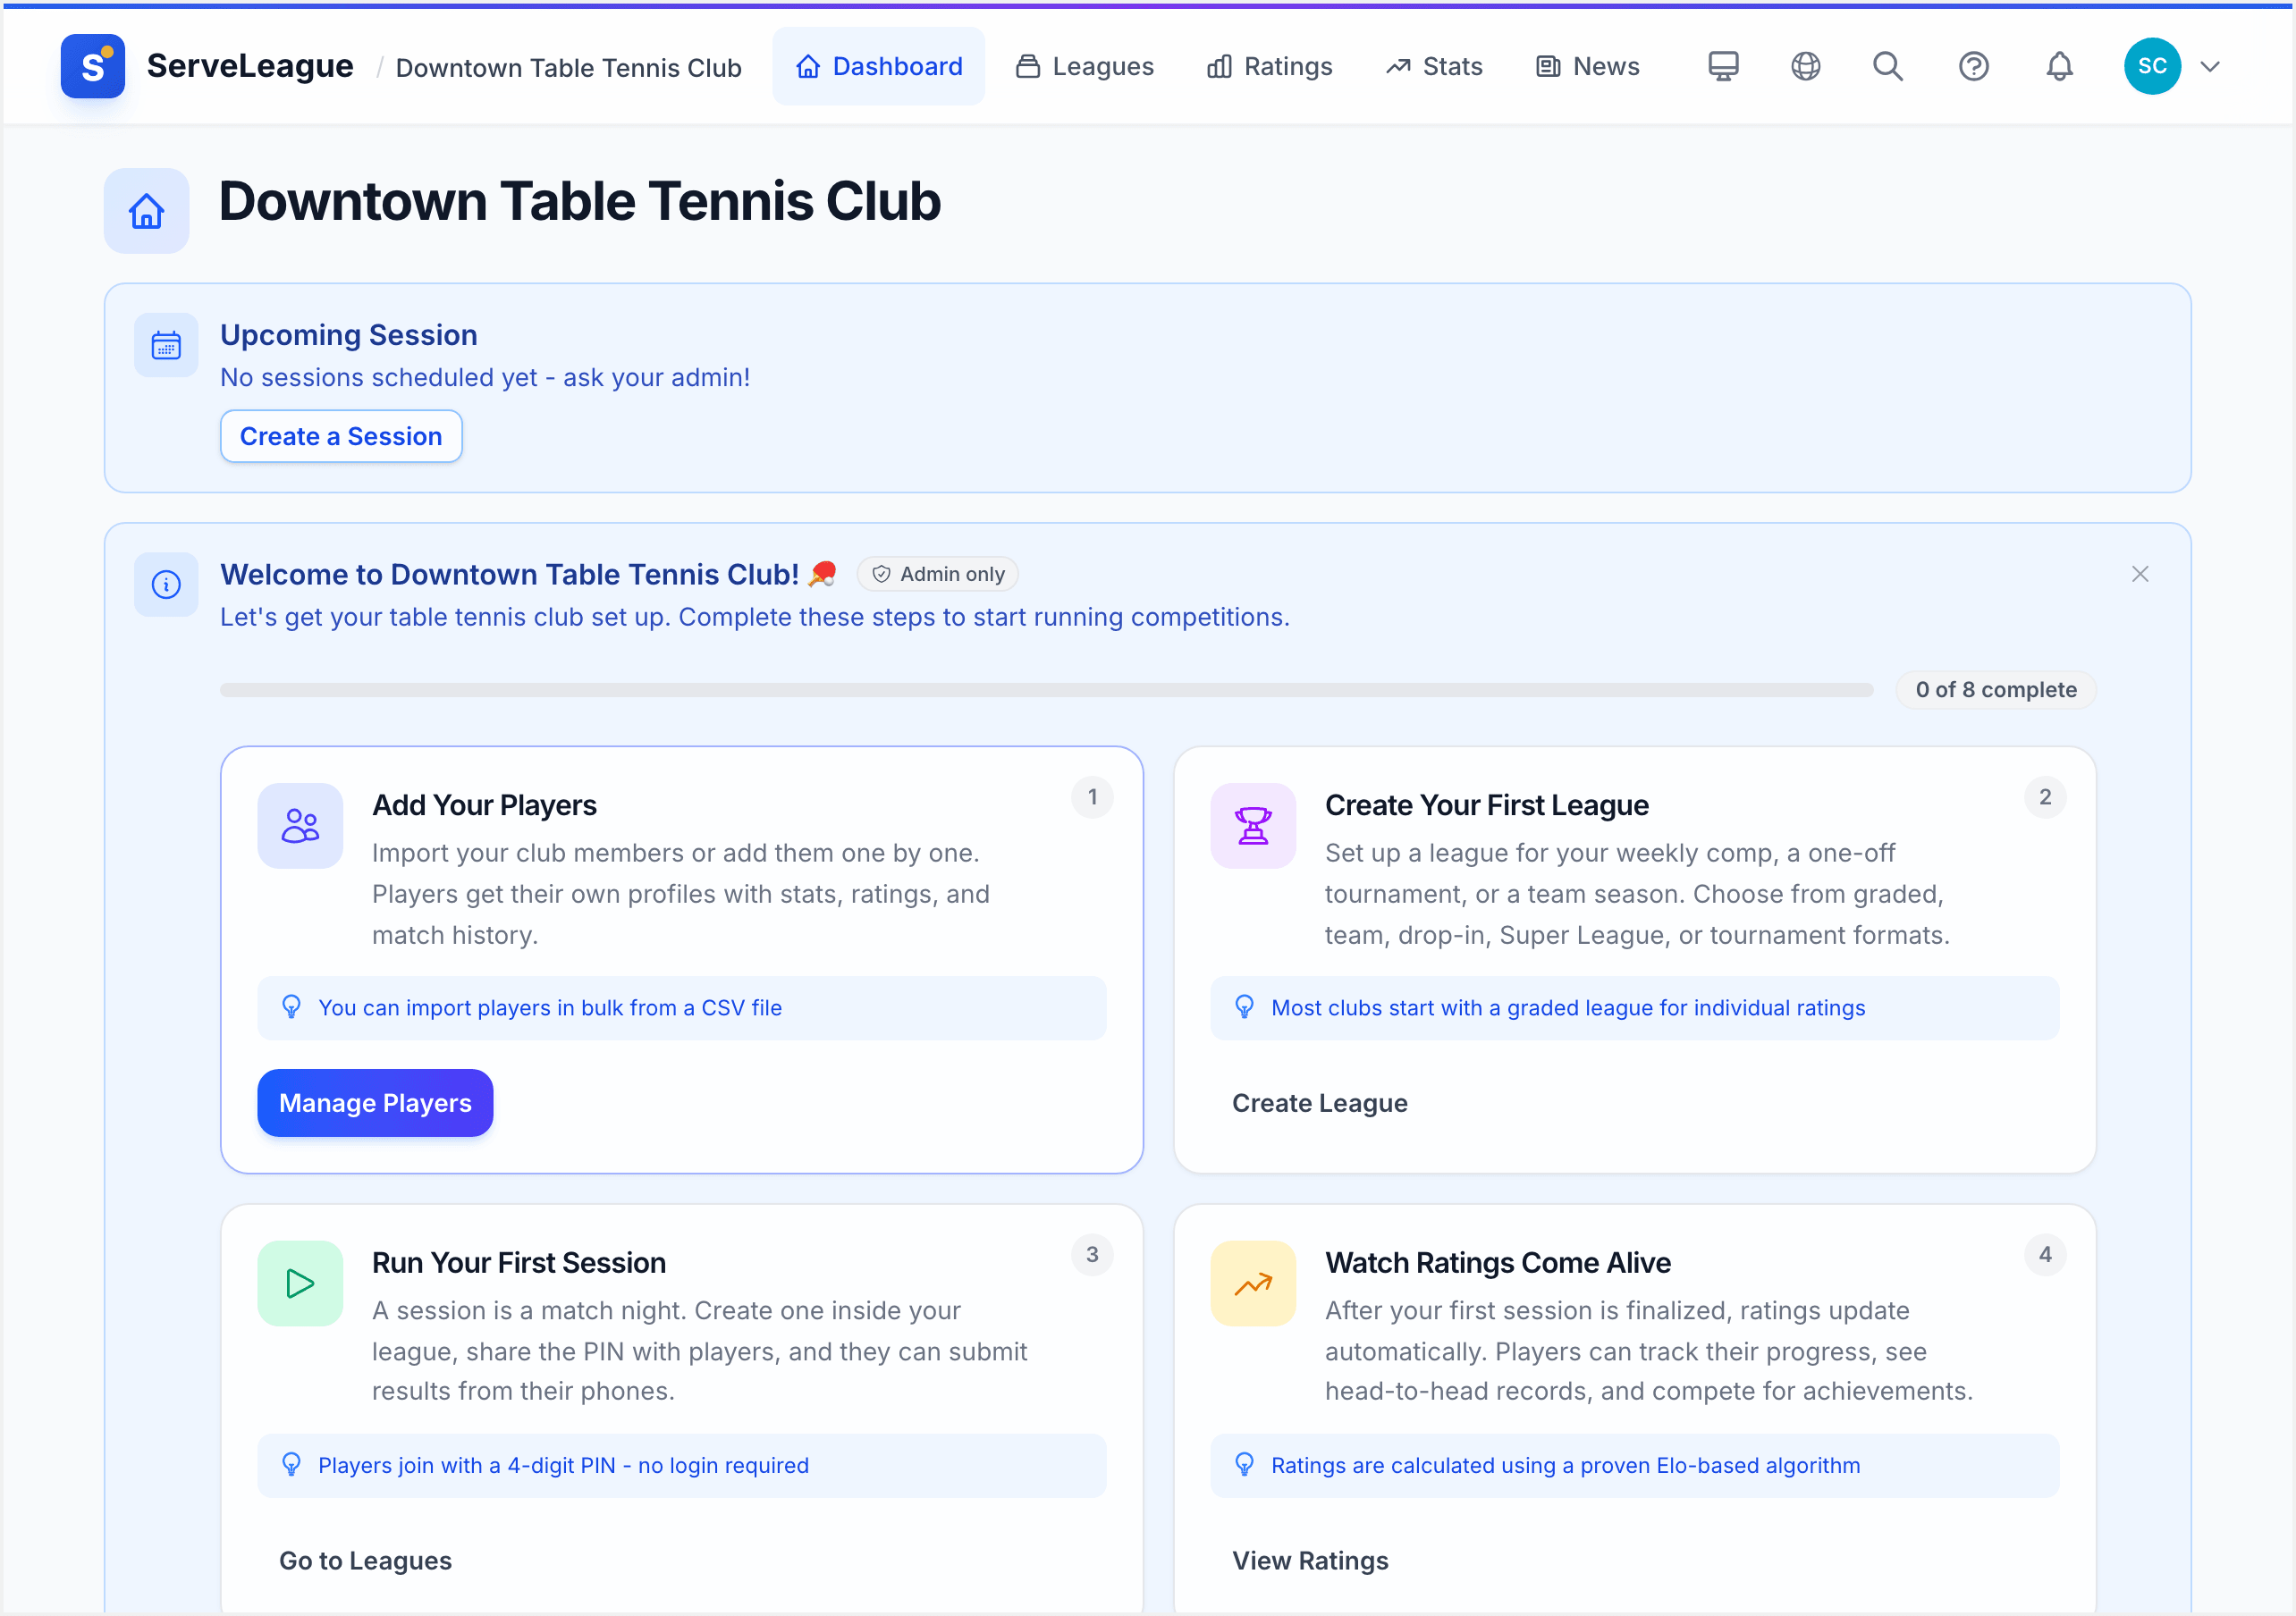
Task: Click lightbulb icon beside Elo-based algorithm tip
Action: 1244,1464
